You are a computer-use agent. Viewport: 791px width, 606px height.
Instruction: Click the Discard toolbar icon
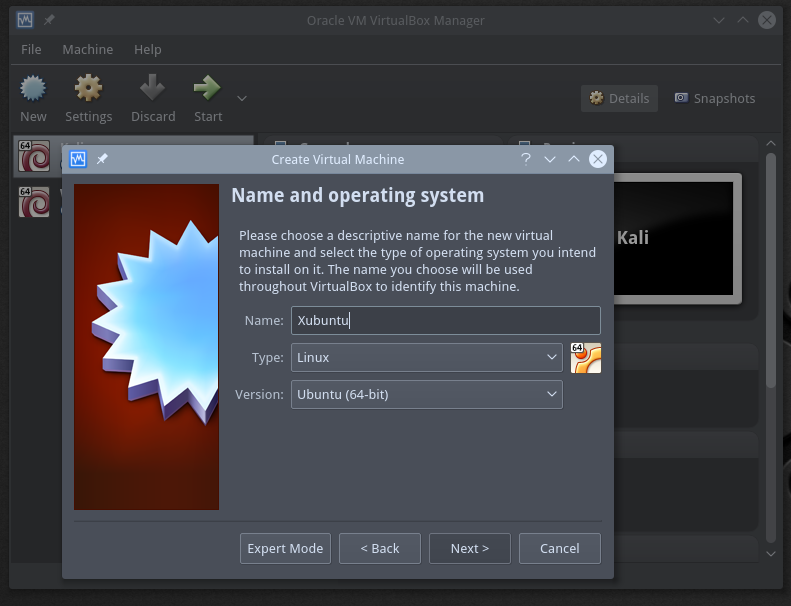(152, 88)
